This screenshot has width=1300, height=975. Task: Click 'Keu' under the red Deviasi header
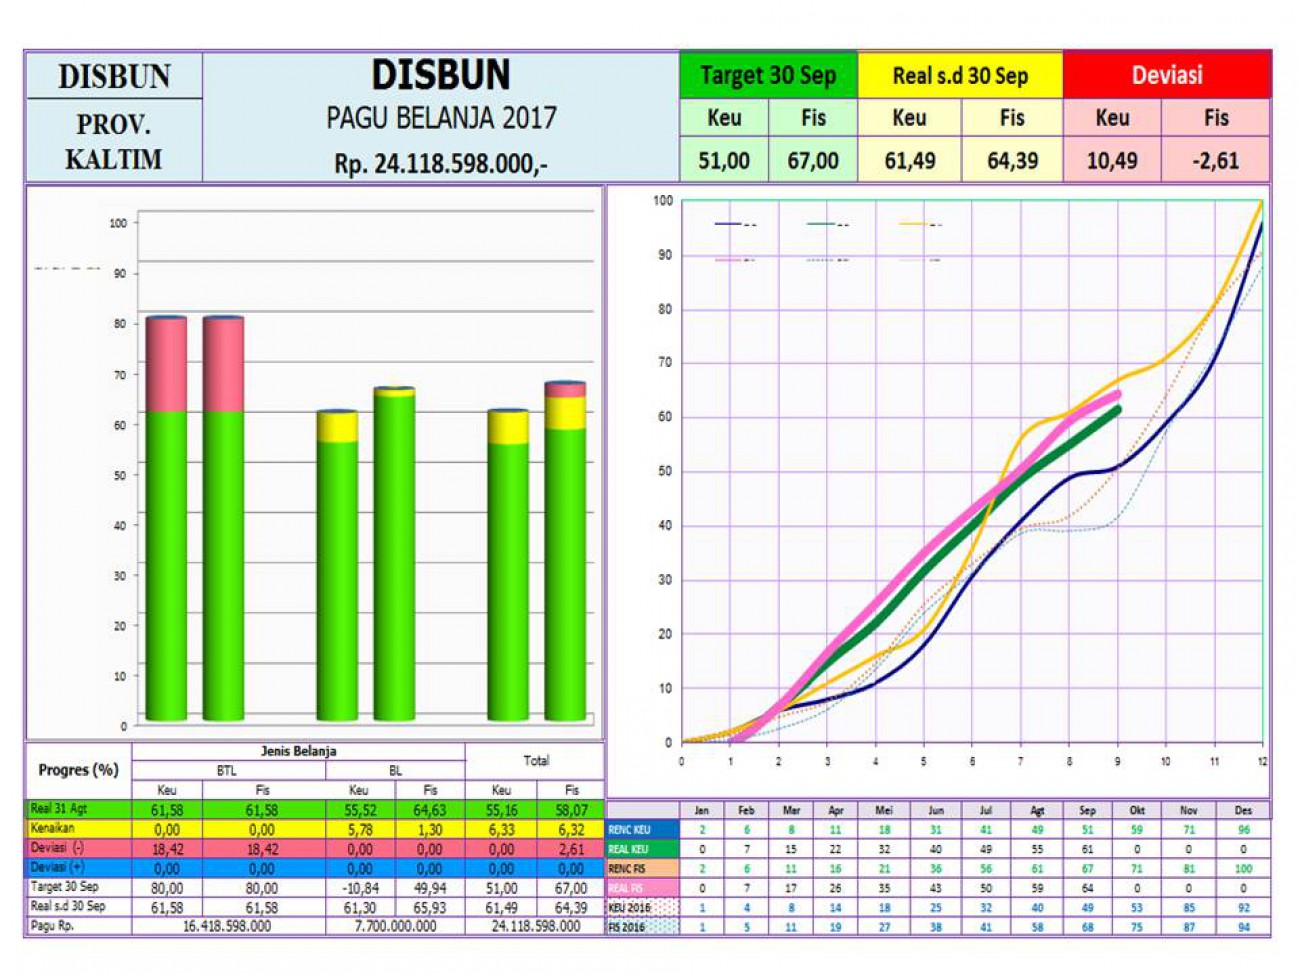pos(1112,118)
